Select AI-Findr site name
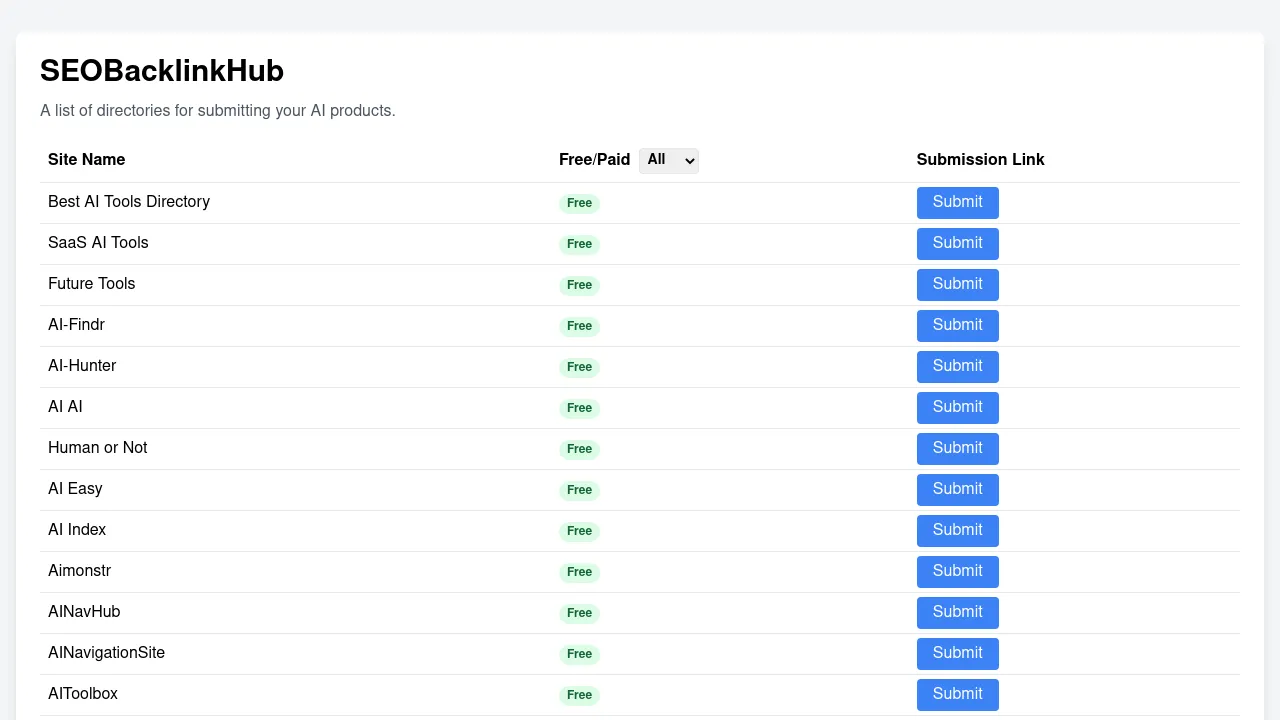 76,325
